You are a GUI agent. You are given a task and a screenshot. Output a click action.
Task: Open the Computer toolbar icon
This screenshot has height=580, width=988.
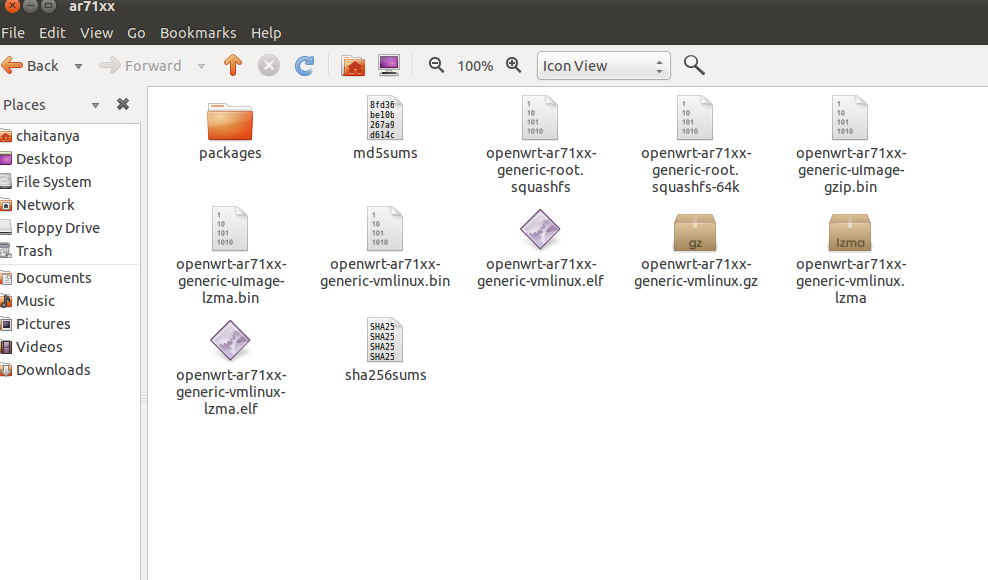[x=389, y=66]
